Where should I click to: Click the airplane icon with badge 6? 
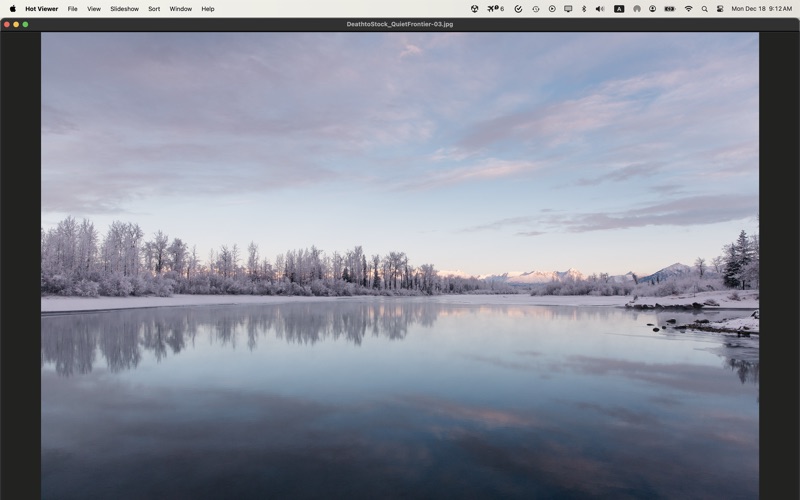pos(495,9)
